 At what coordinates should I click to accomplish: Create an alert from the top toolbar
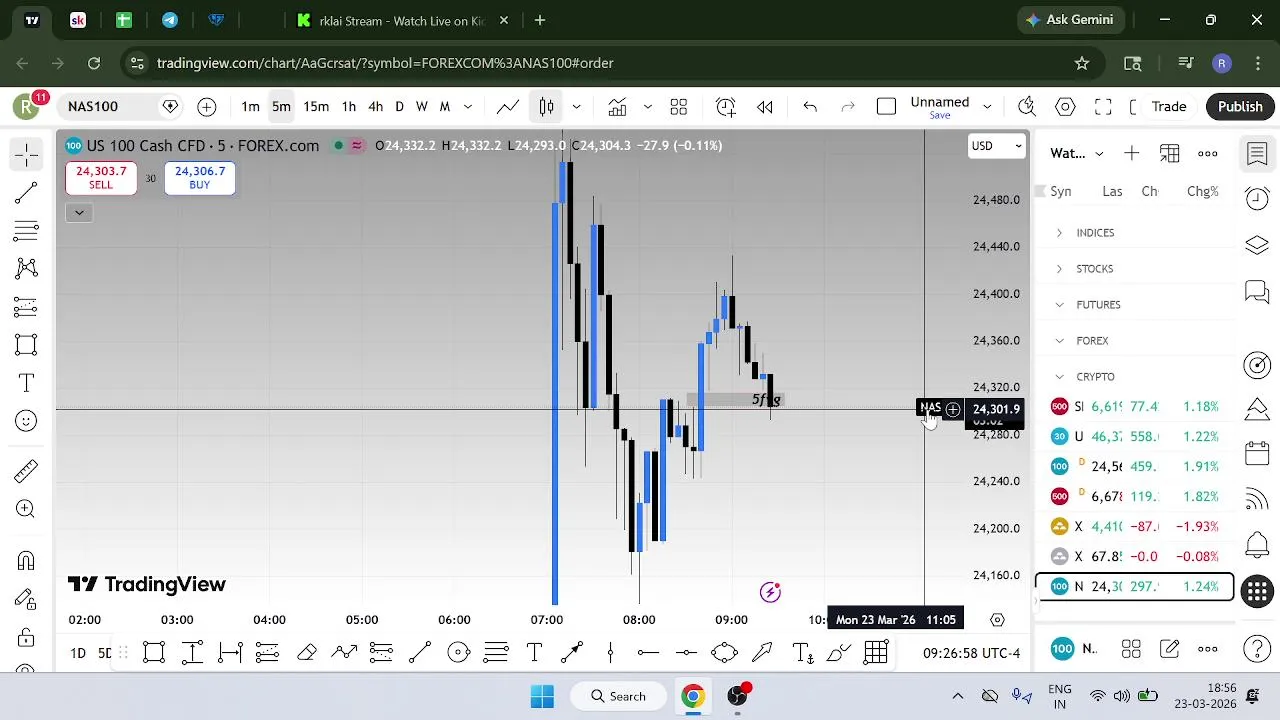click(726, 107)
